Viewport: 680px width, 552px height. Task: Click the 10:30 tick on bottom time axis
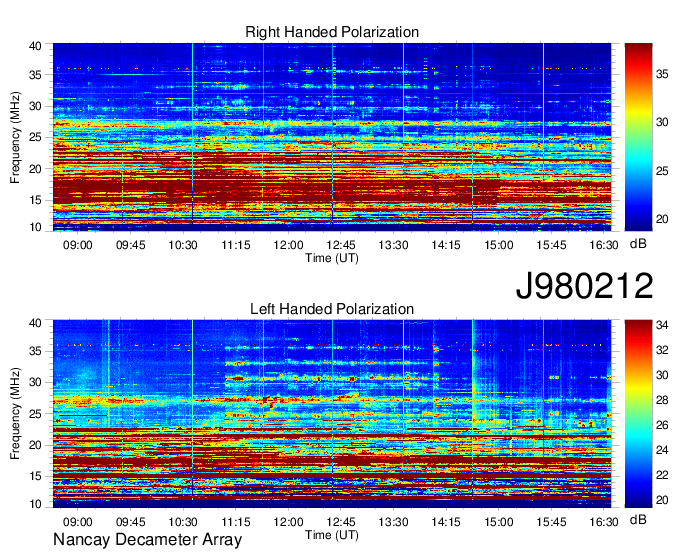coord(183,522)
